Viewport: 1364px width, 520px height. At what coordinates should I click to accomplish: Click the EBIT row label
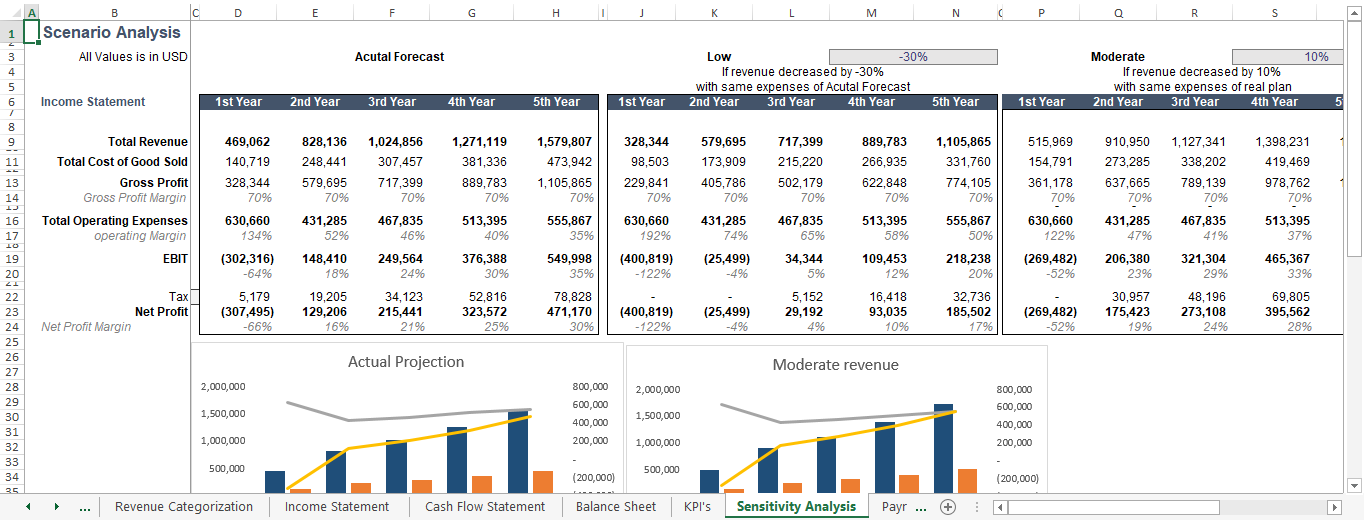coord(176,259)
